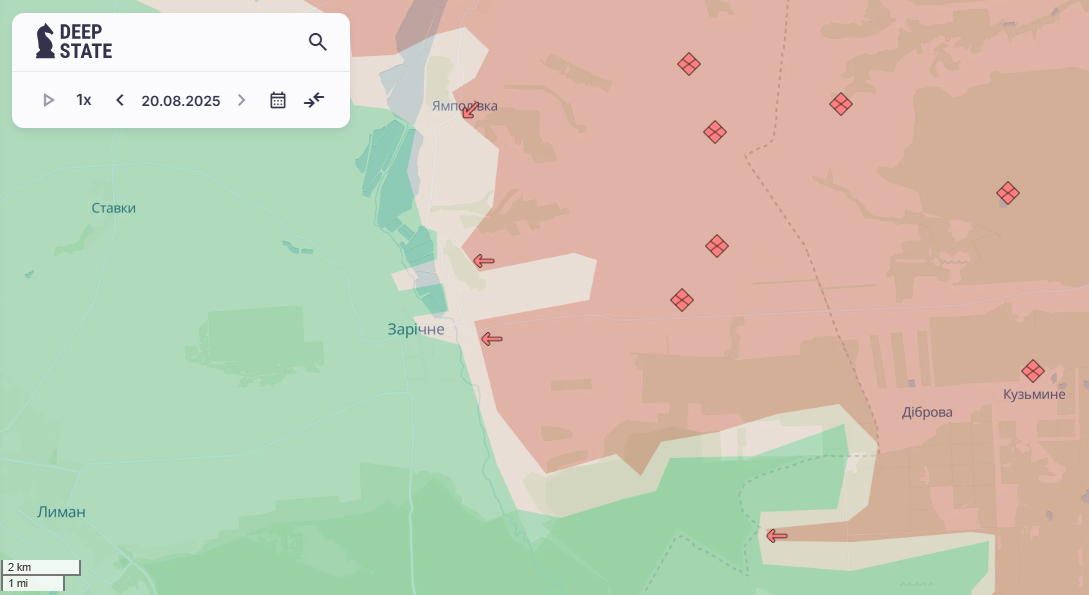1089x595 pixels.
Task: Click the date 20.08.2025
Action: click(180, 100)
